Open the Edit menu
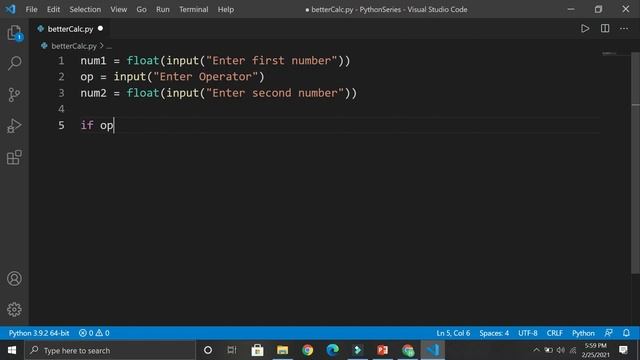The image size is (640, 360). point(53,9)
